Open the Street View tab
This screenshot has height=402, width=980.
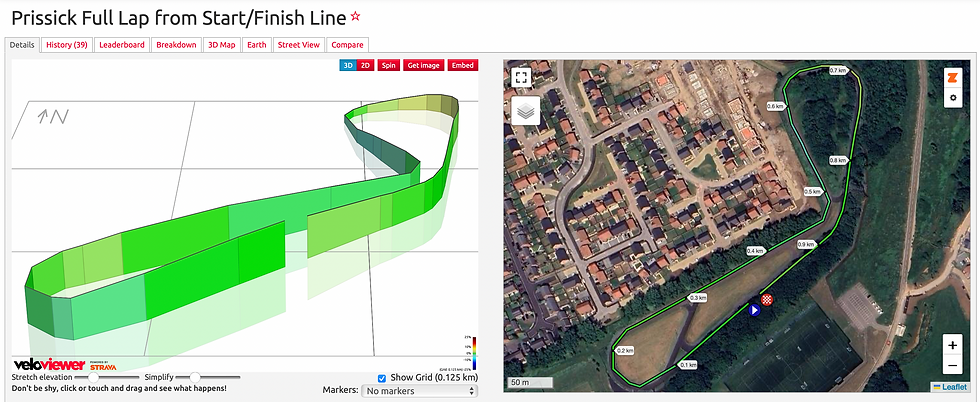(x=299, y=45)
